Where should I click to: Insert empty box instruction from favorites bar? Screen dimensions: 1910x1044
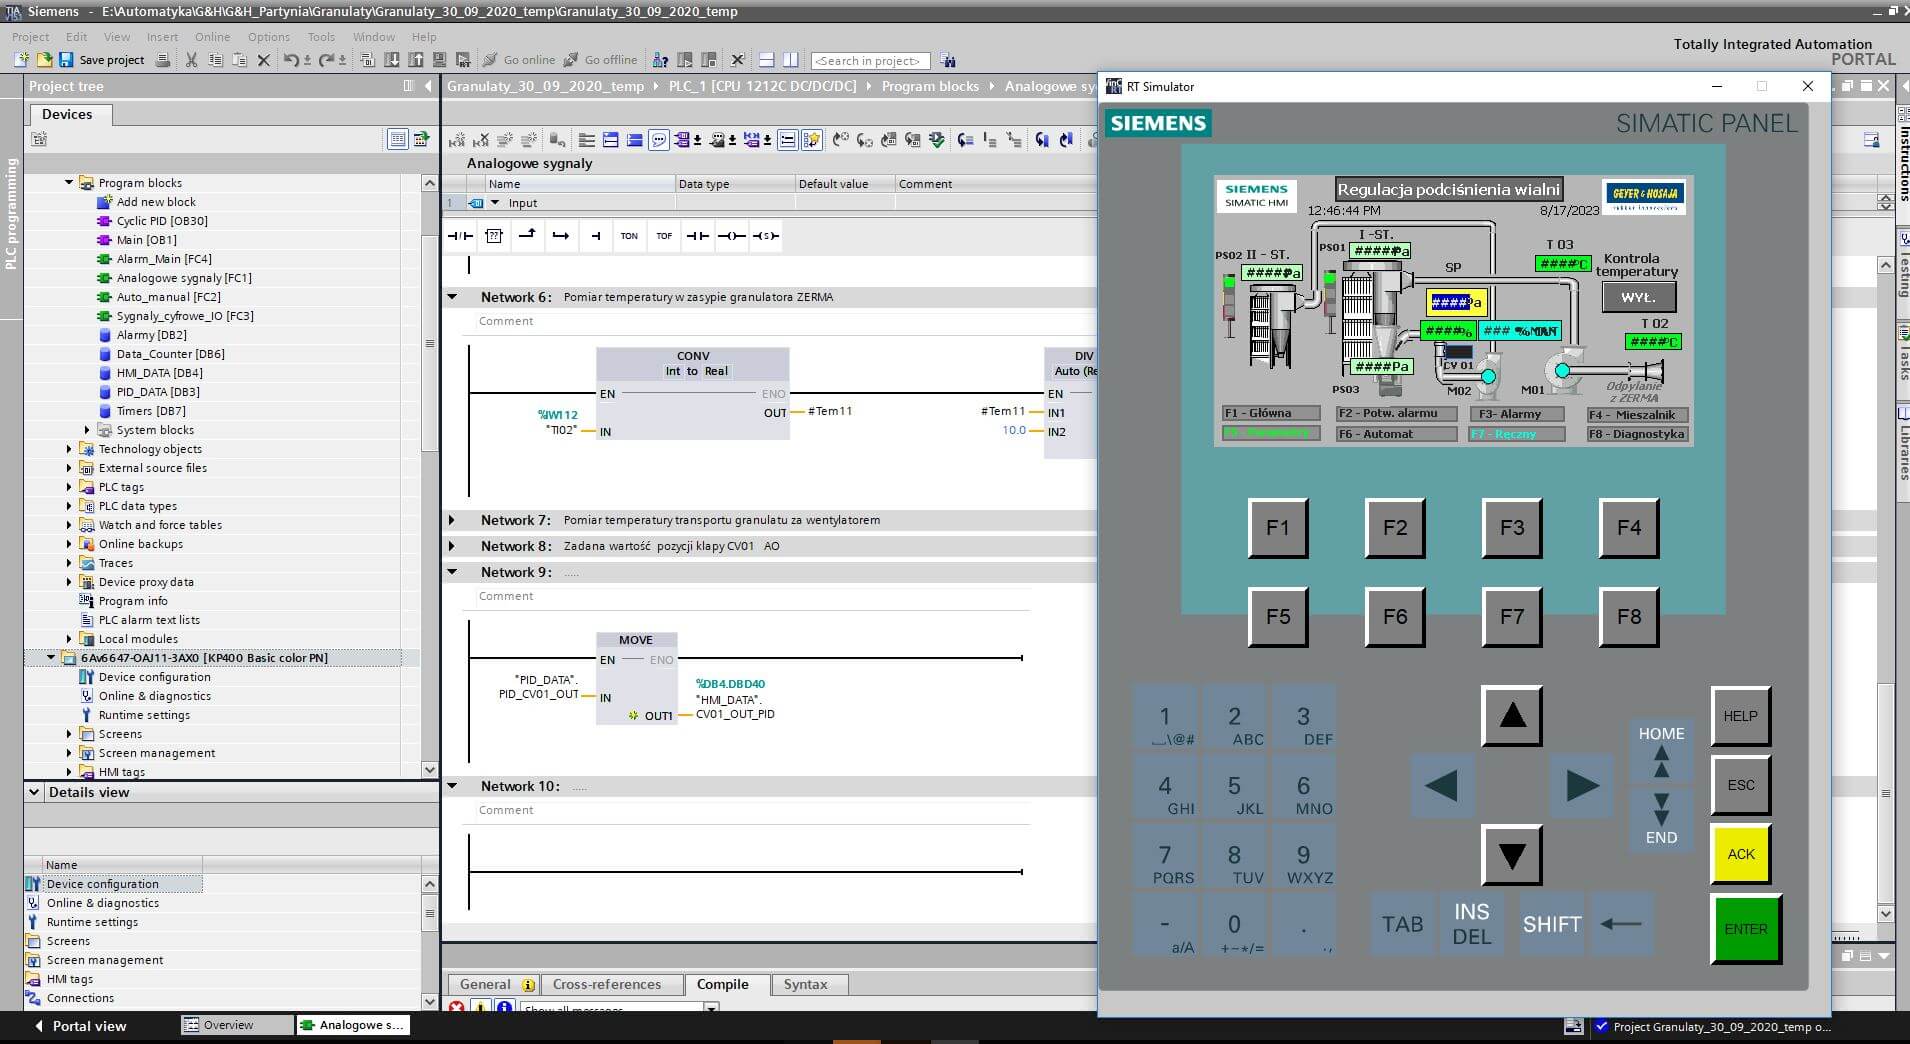[494, 236]
